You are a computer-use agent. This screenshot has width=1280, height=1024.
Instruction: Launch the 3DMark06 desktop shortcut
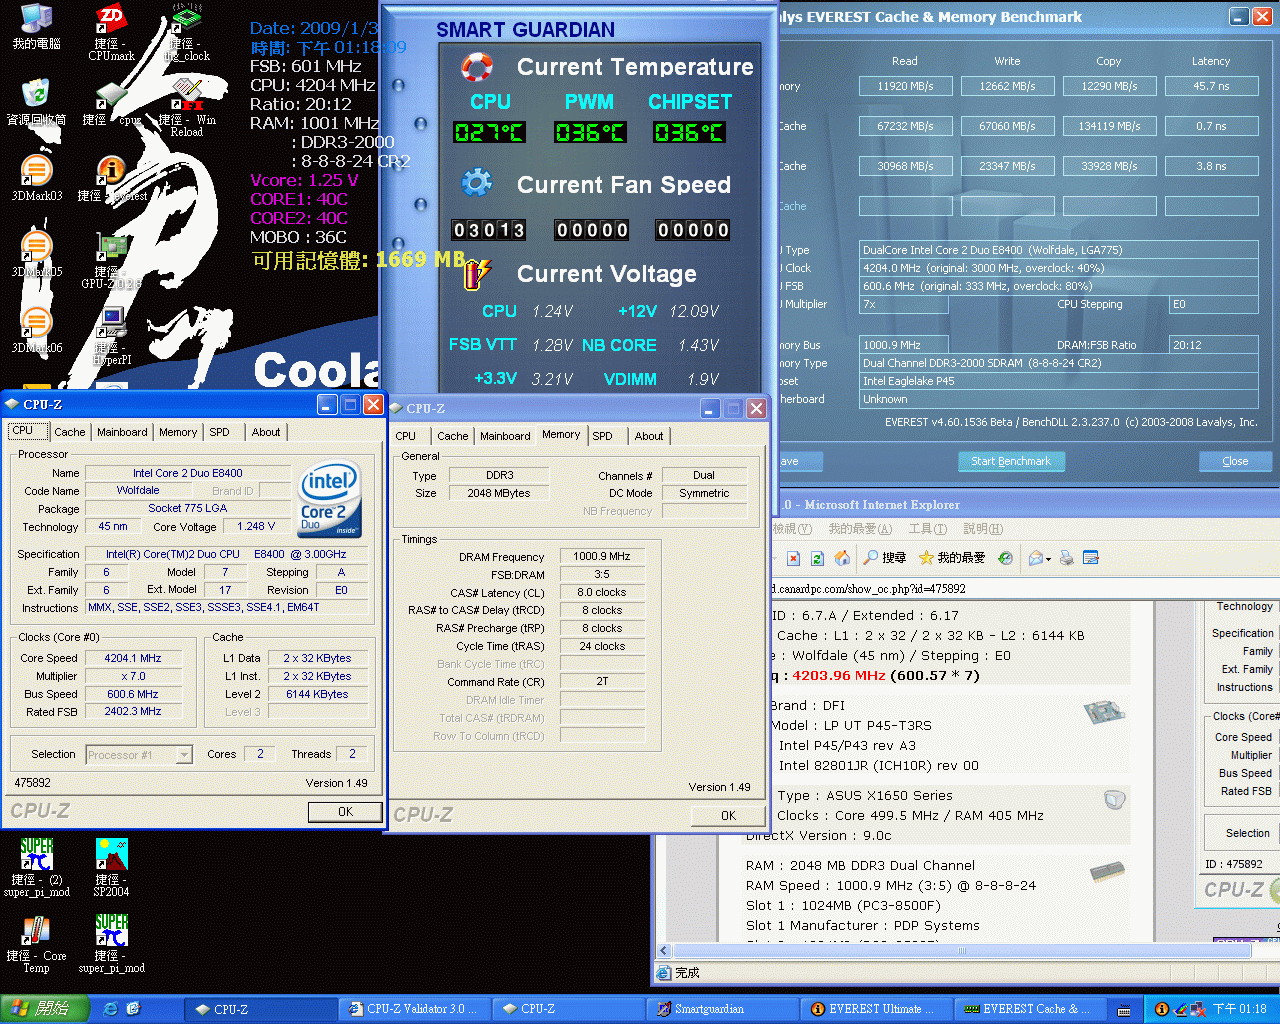coord(37,331)
